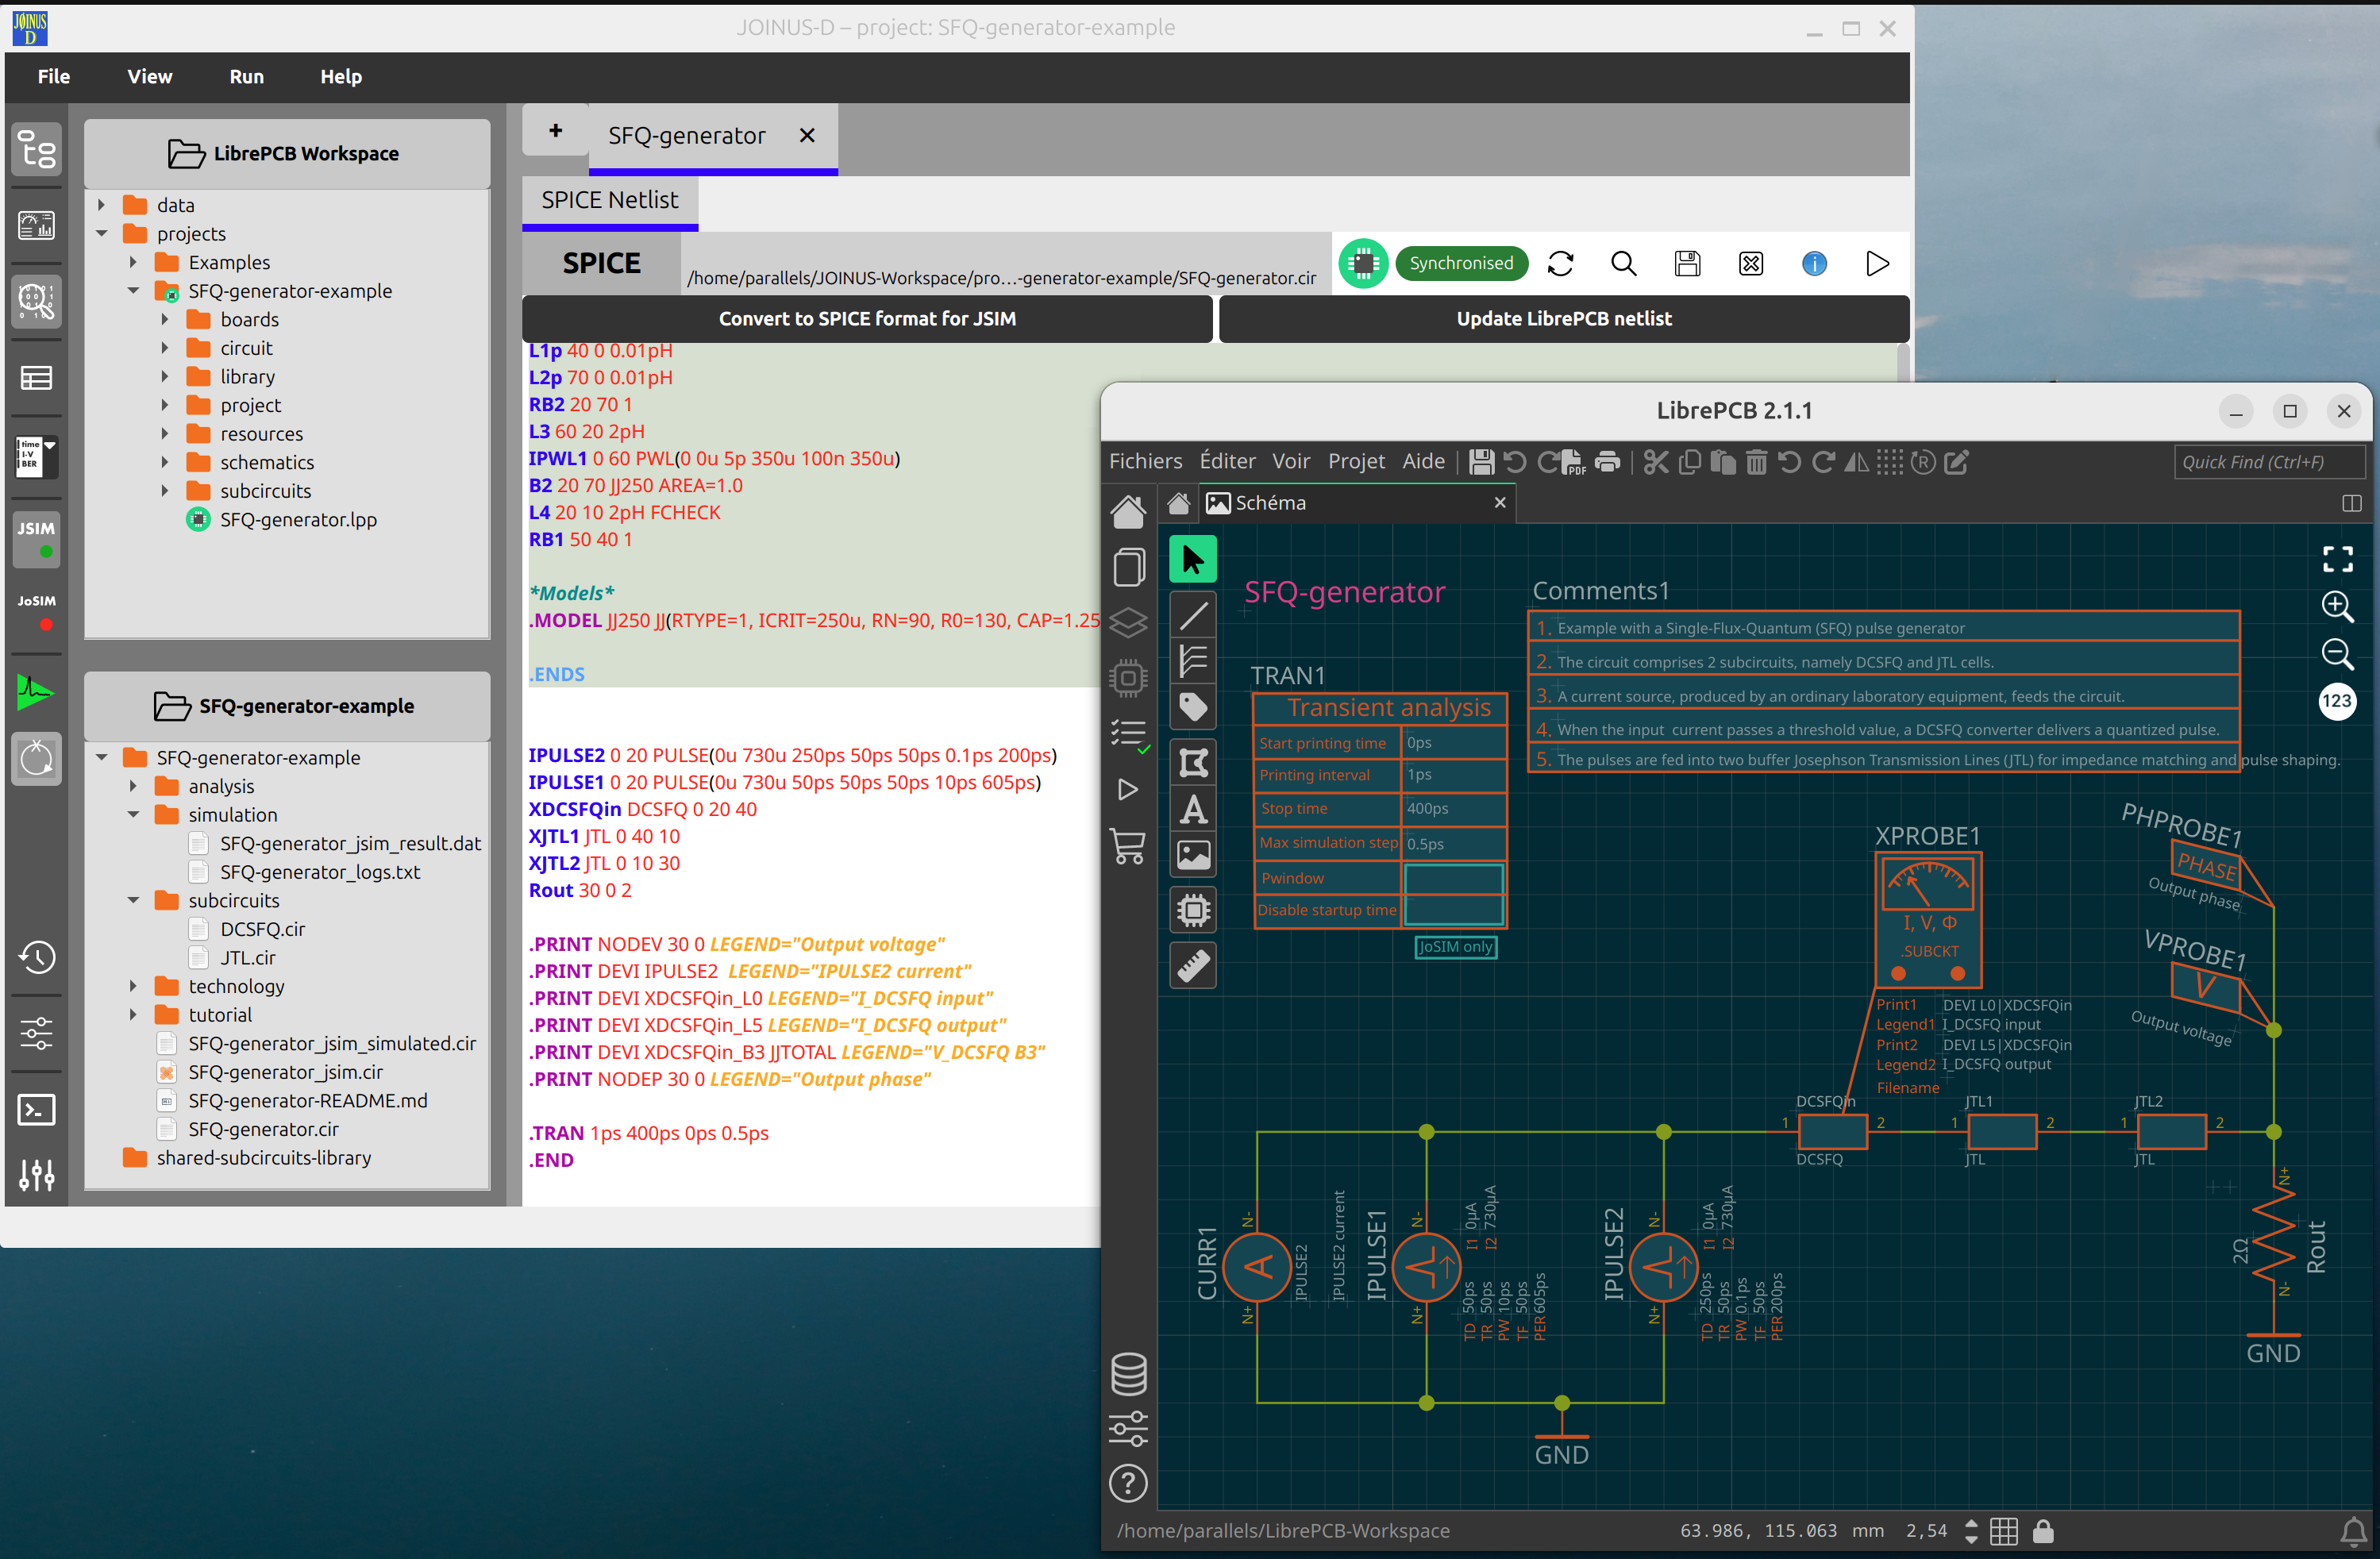Screen dimensions: 2380x1559
Task: Select the arrow pointer tool in LibrePCB
Action: click(x=1193, y=559)
